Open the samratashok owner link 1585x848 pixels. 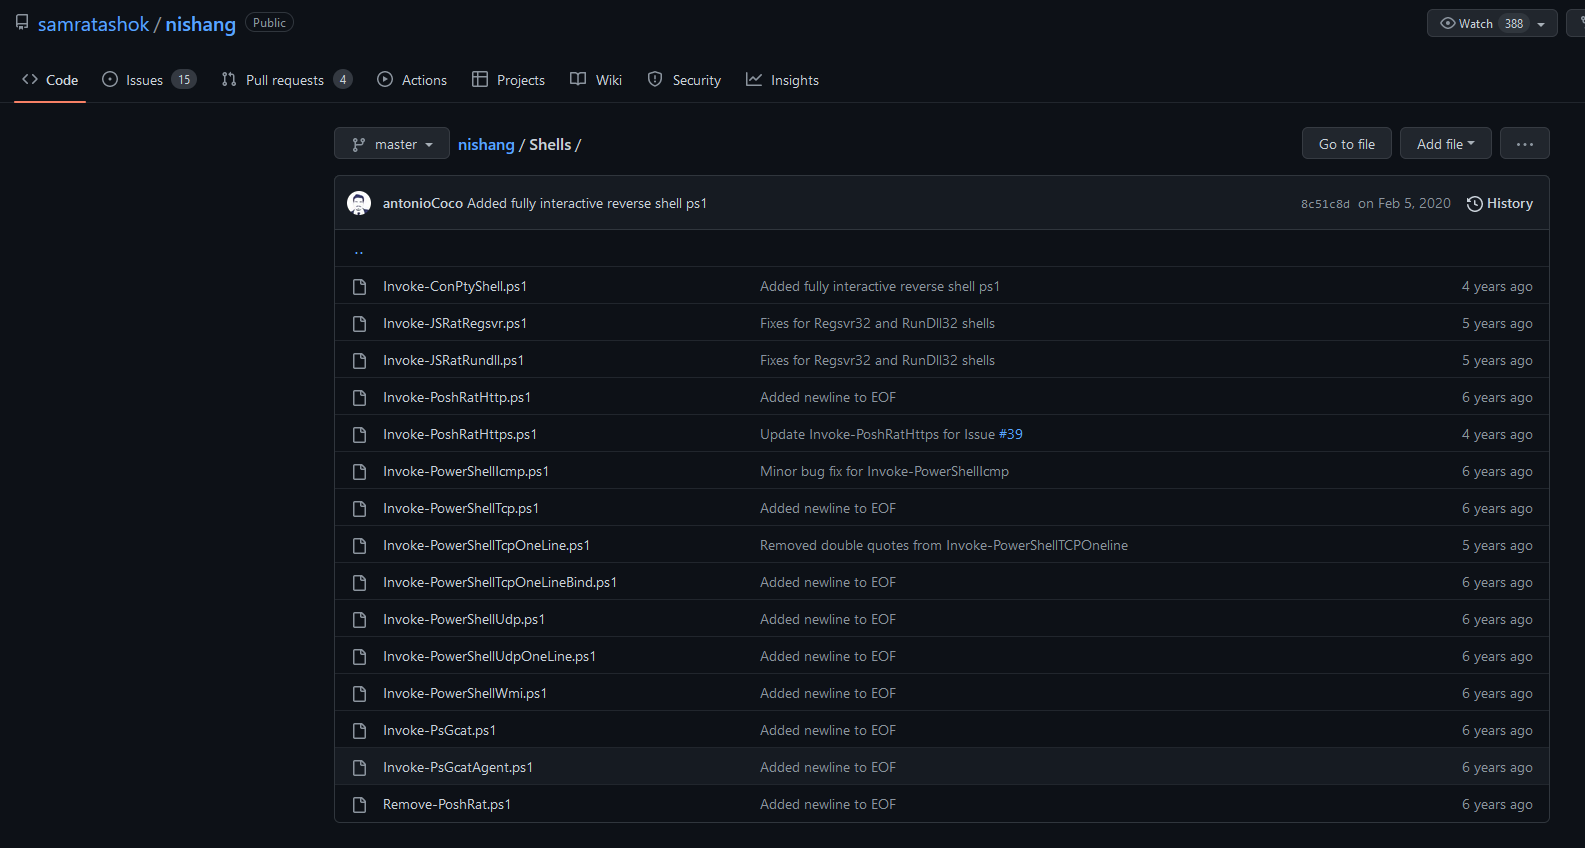tap(93, 24)
